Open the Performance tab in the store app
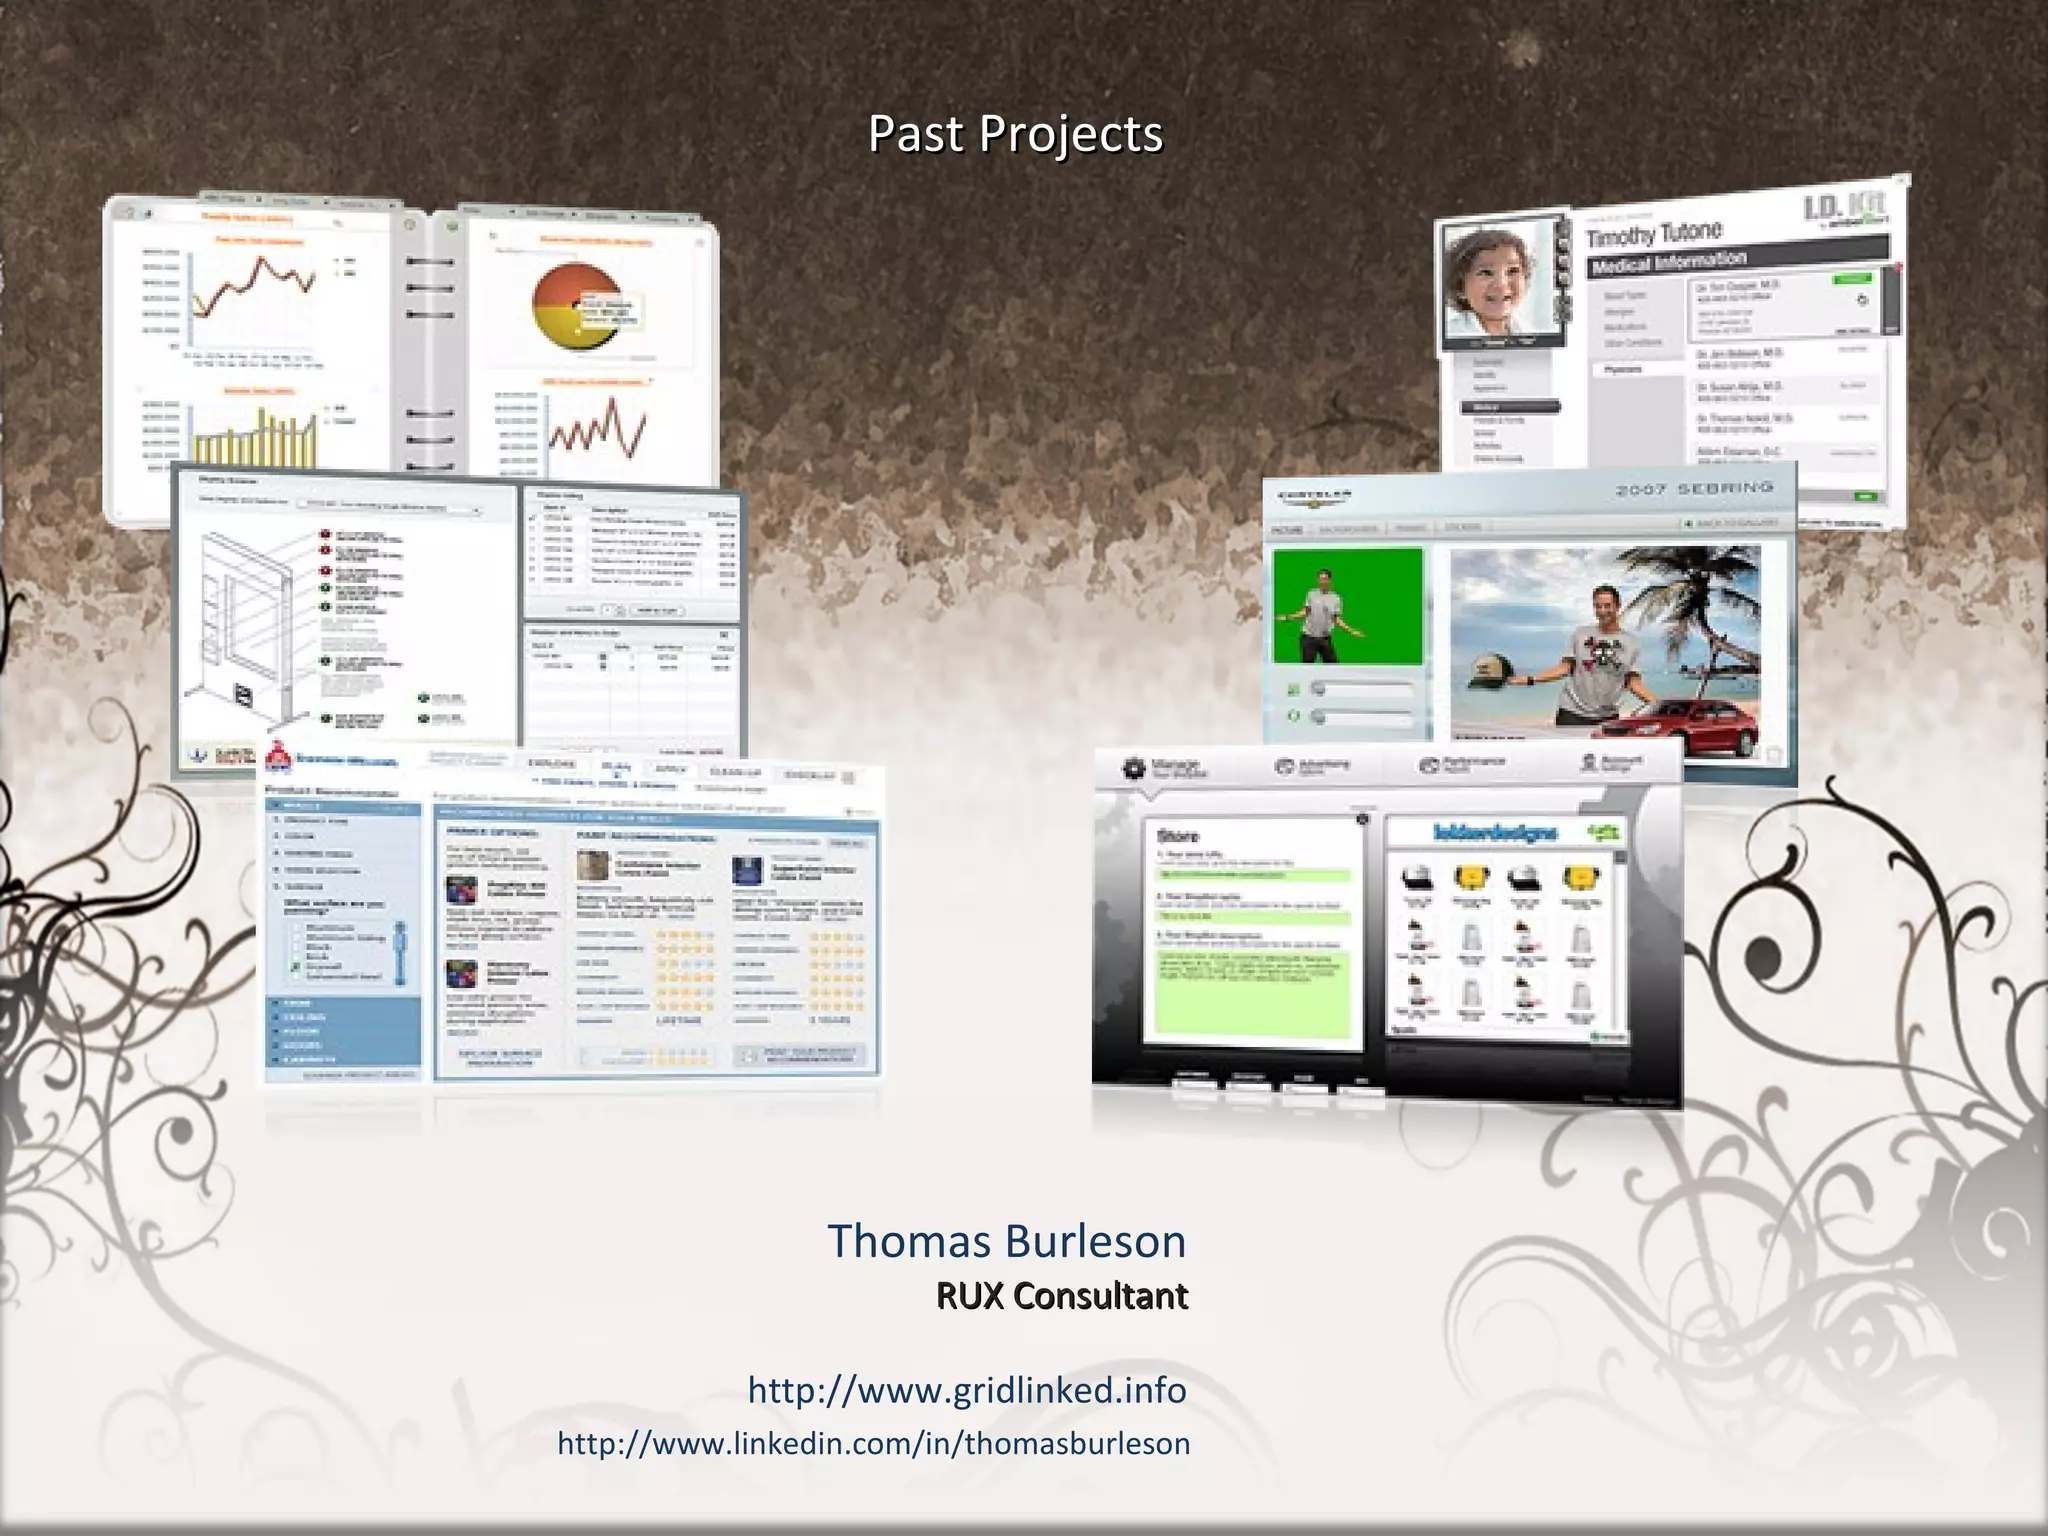The height and width of the screenshot is (1536, 2048). [x=1463, y=765]
